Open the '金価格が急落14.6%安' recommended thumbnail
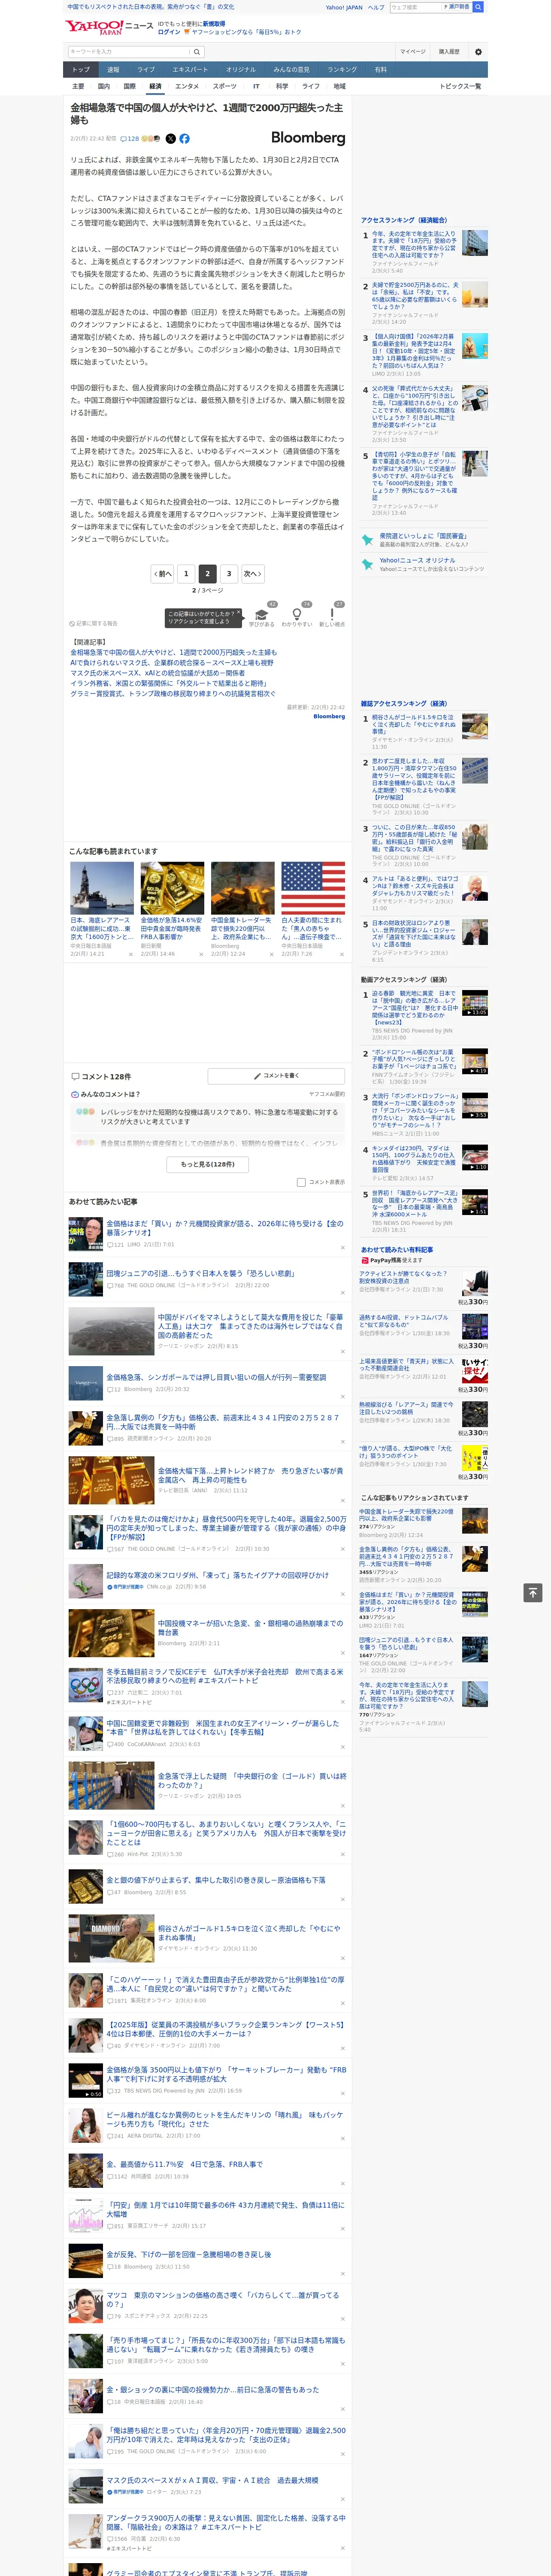The width and height of the screenshot is (551, 2576). [172, 888]
